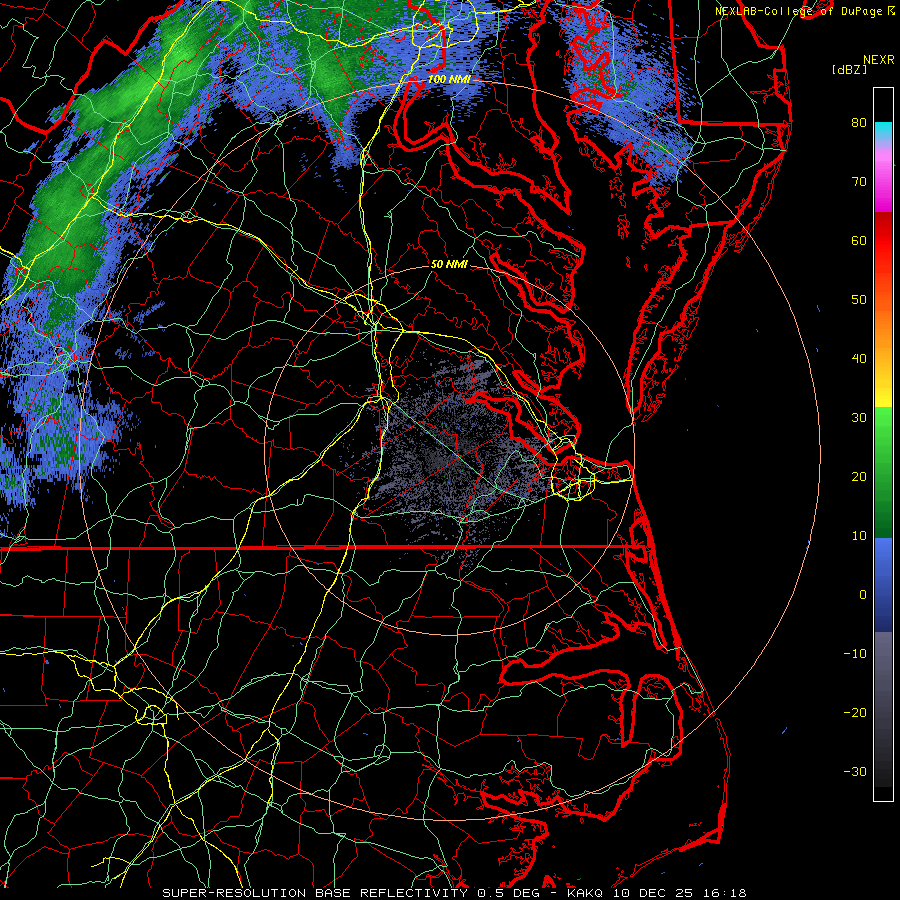Click the "100 NMI" range ring label
Screen dimensions: 900x900
(x=449, y=79)
